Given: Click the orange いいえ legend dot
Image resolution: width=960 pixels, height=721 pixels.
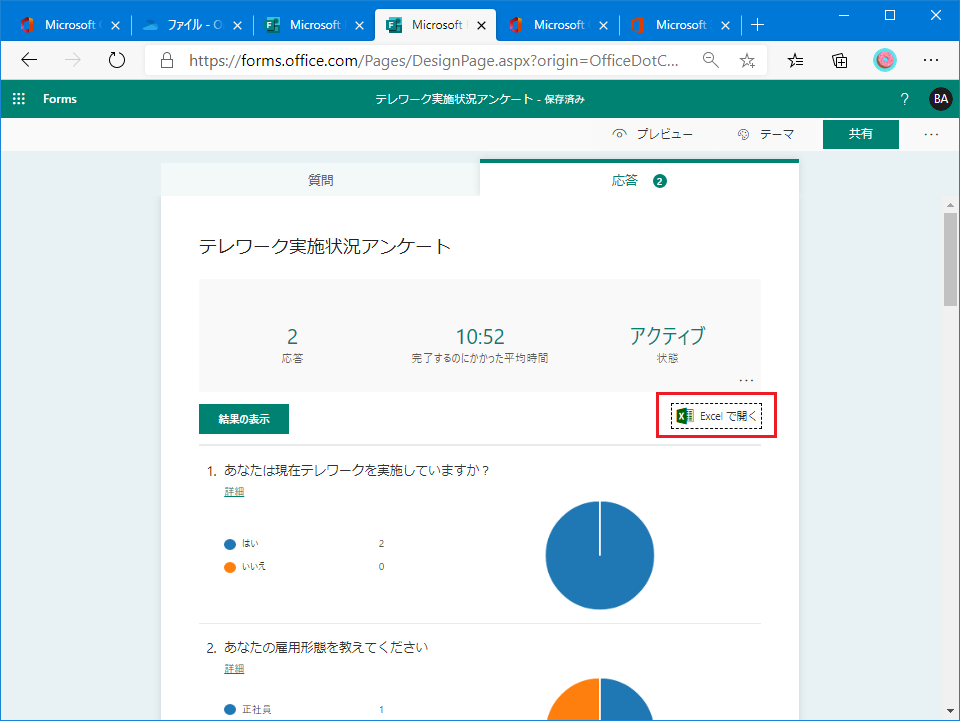Looking at the screenshot, I should click(230, 567).
